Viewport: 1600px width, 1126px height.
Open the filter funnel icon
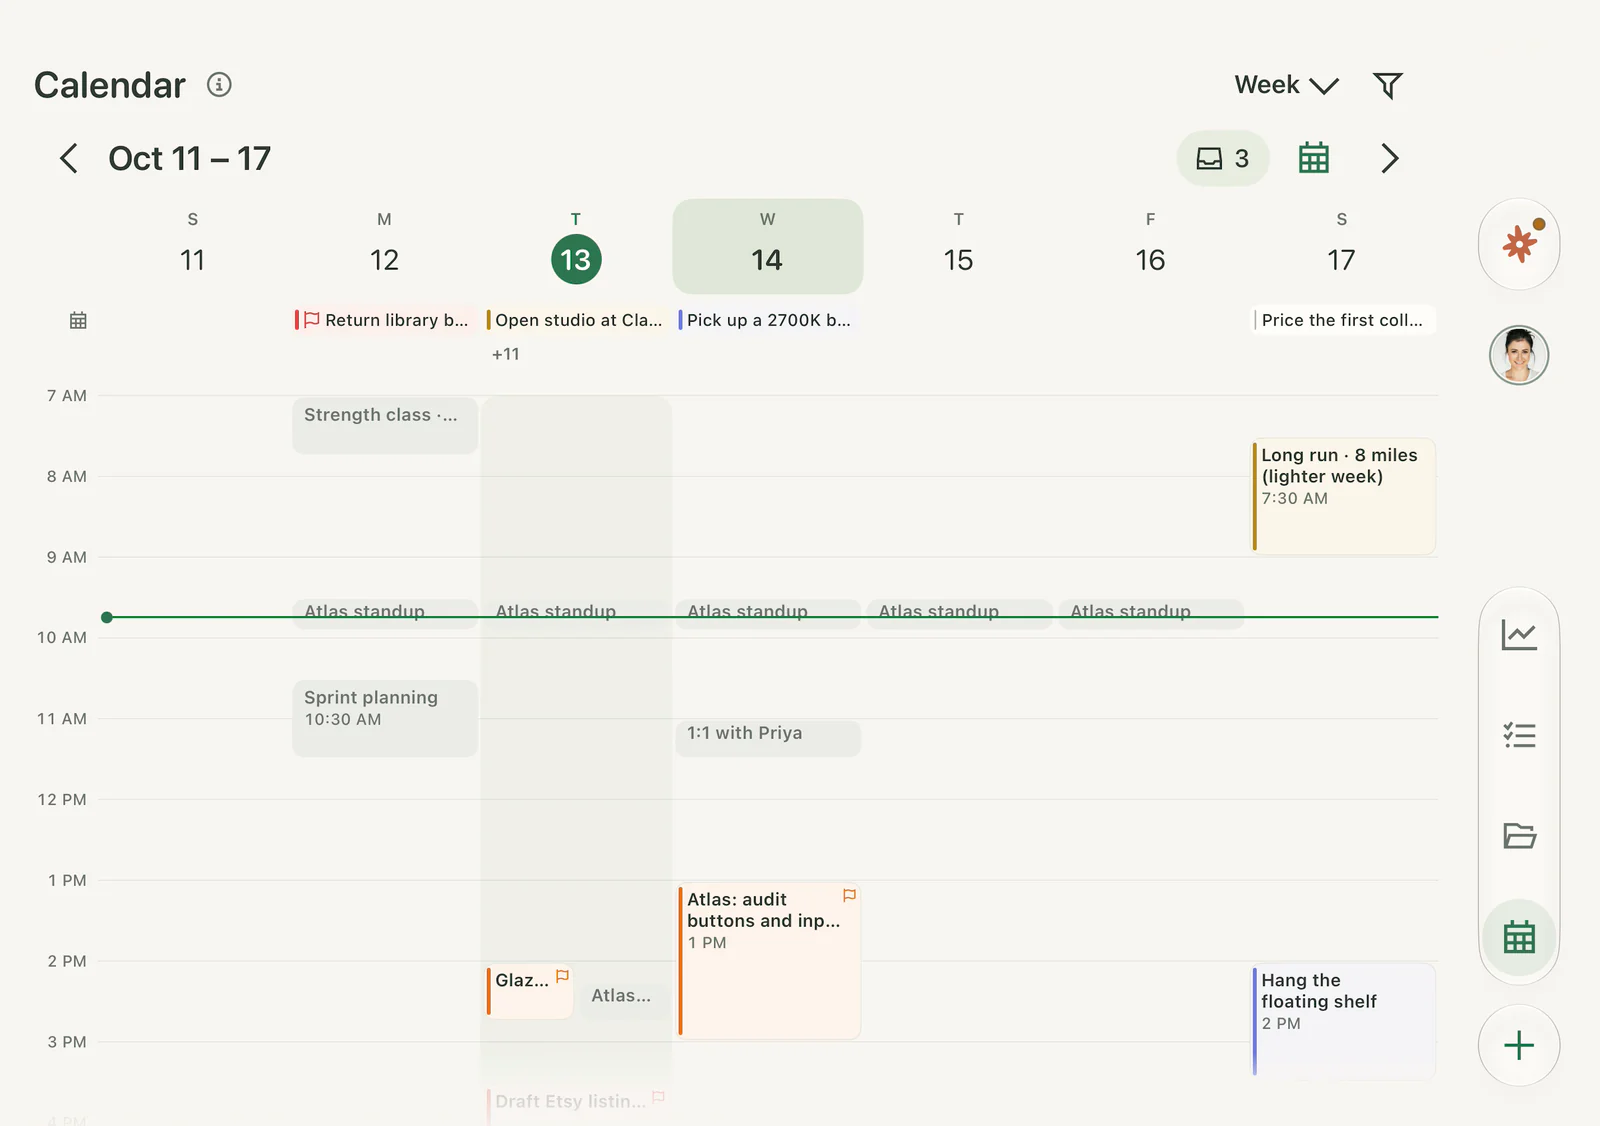coord(1387,85)
